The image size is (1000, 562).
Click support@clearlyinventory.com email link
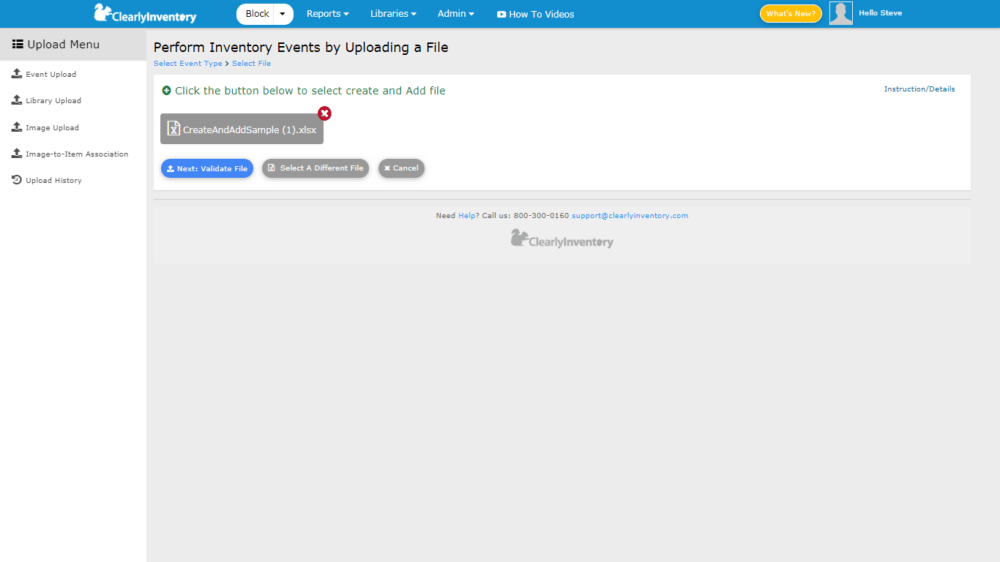coord(629,216)
